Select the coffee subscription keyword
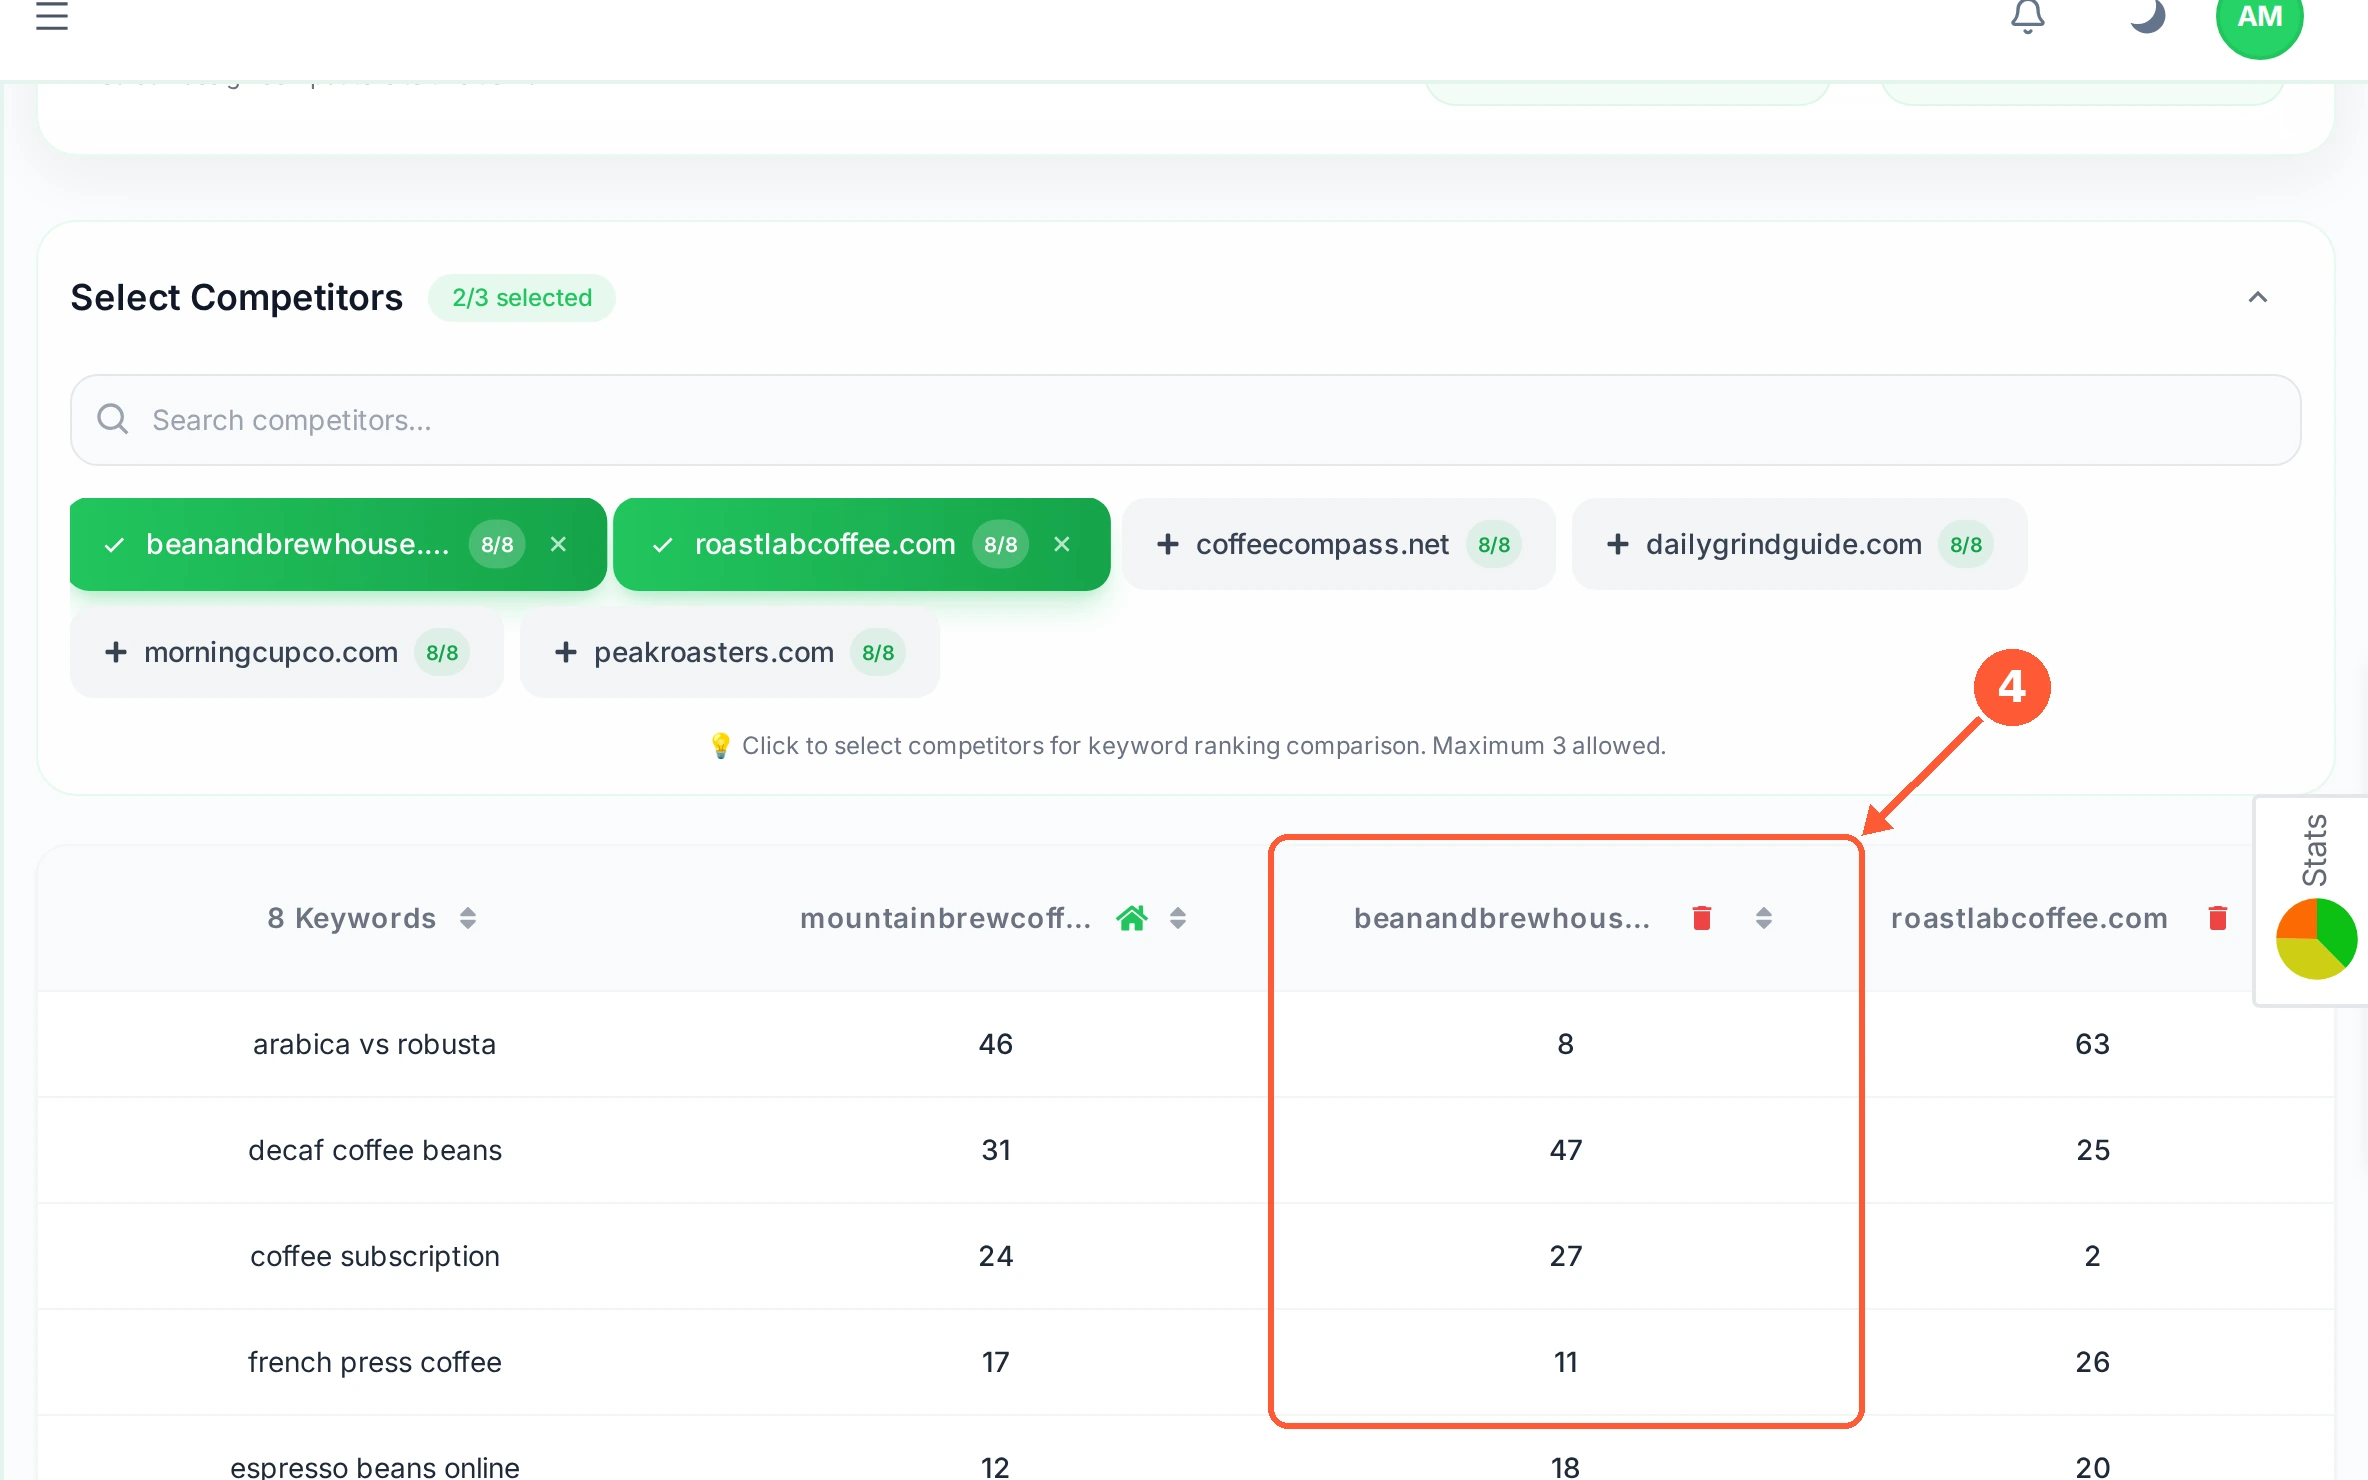 [375, 1256]
